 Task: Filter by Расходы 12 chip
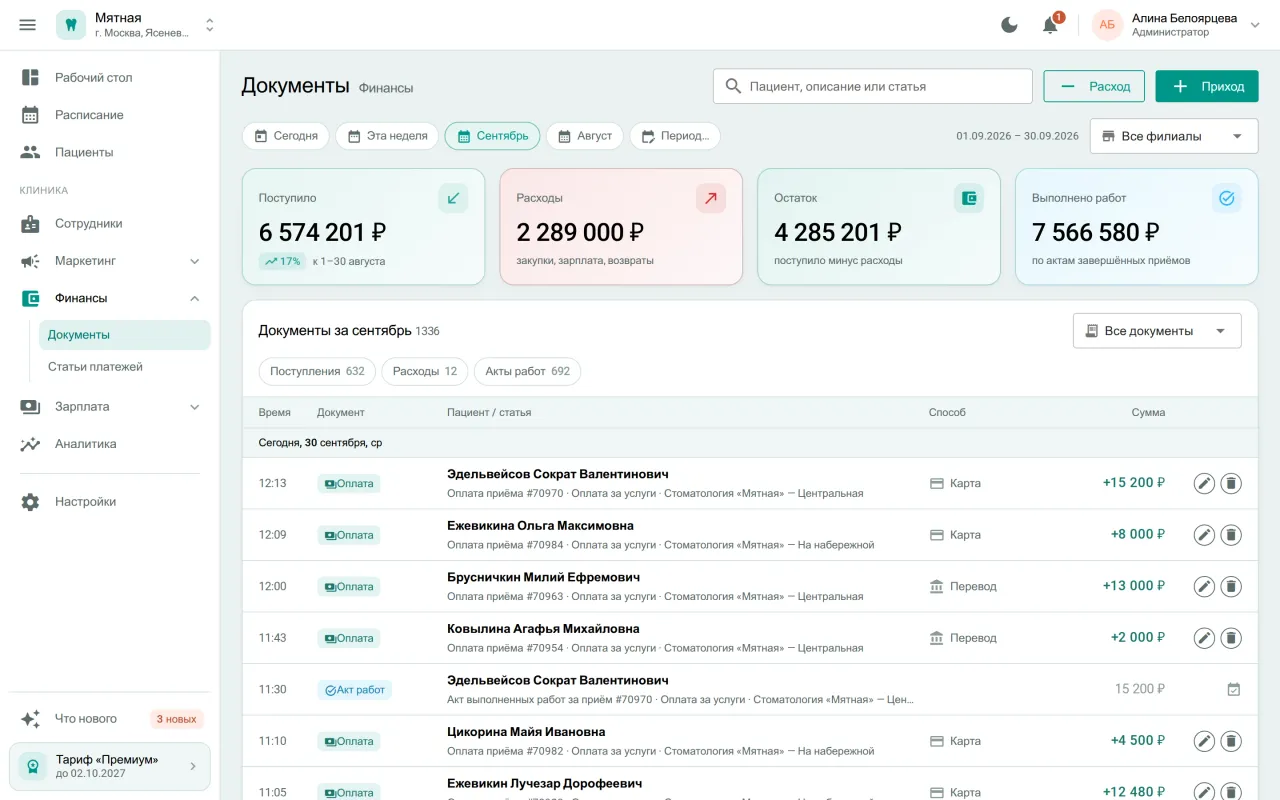(425, 371)
